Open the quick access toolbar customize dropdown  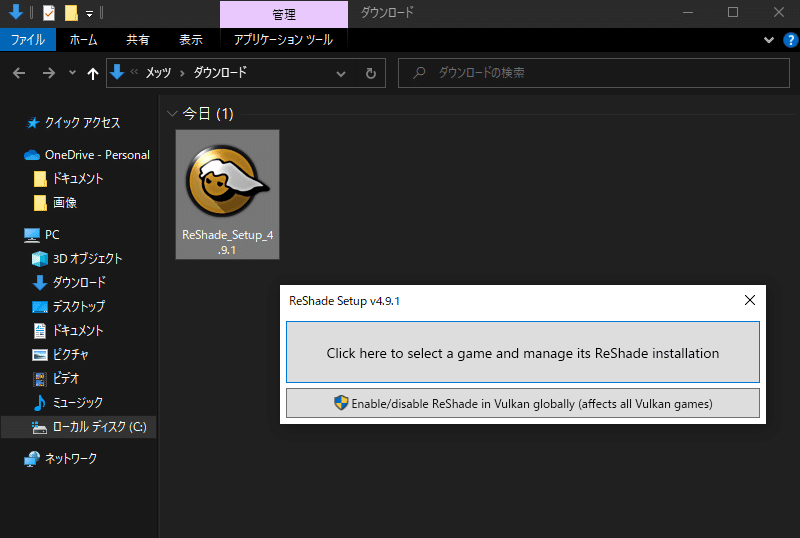pos(89,14)
